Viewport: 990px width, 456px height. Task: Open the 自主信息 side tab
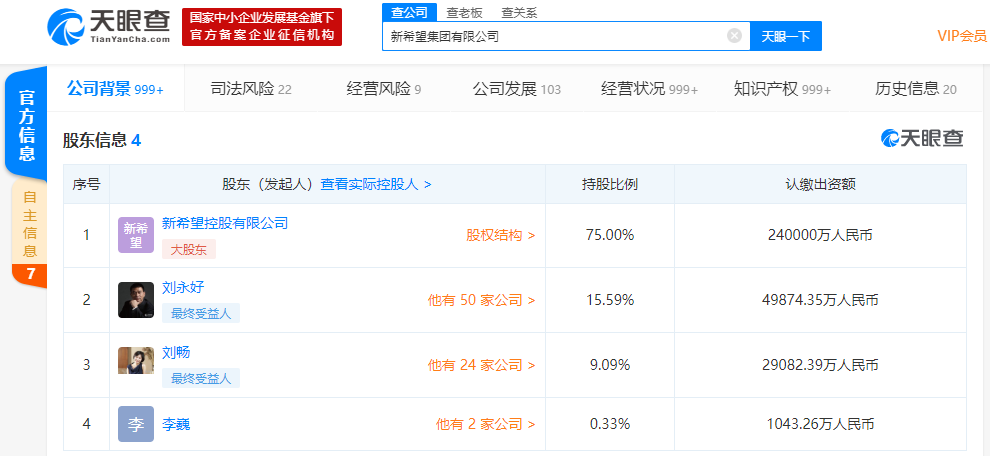pos(29,224)
